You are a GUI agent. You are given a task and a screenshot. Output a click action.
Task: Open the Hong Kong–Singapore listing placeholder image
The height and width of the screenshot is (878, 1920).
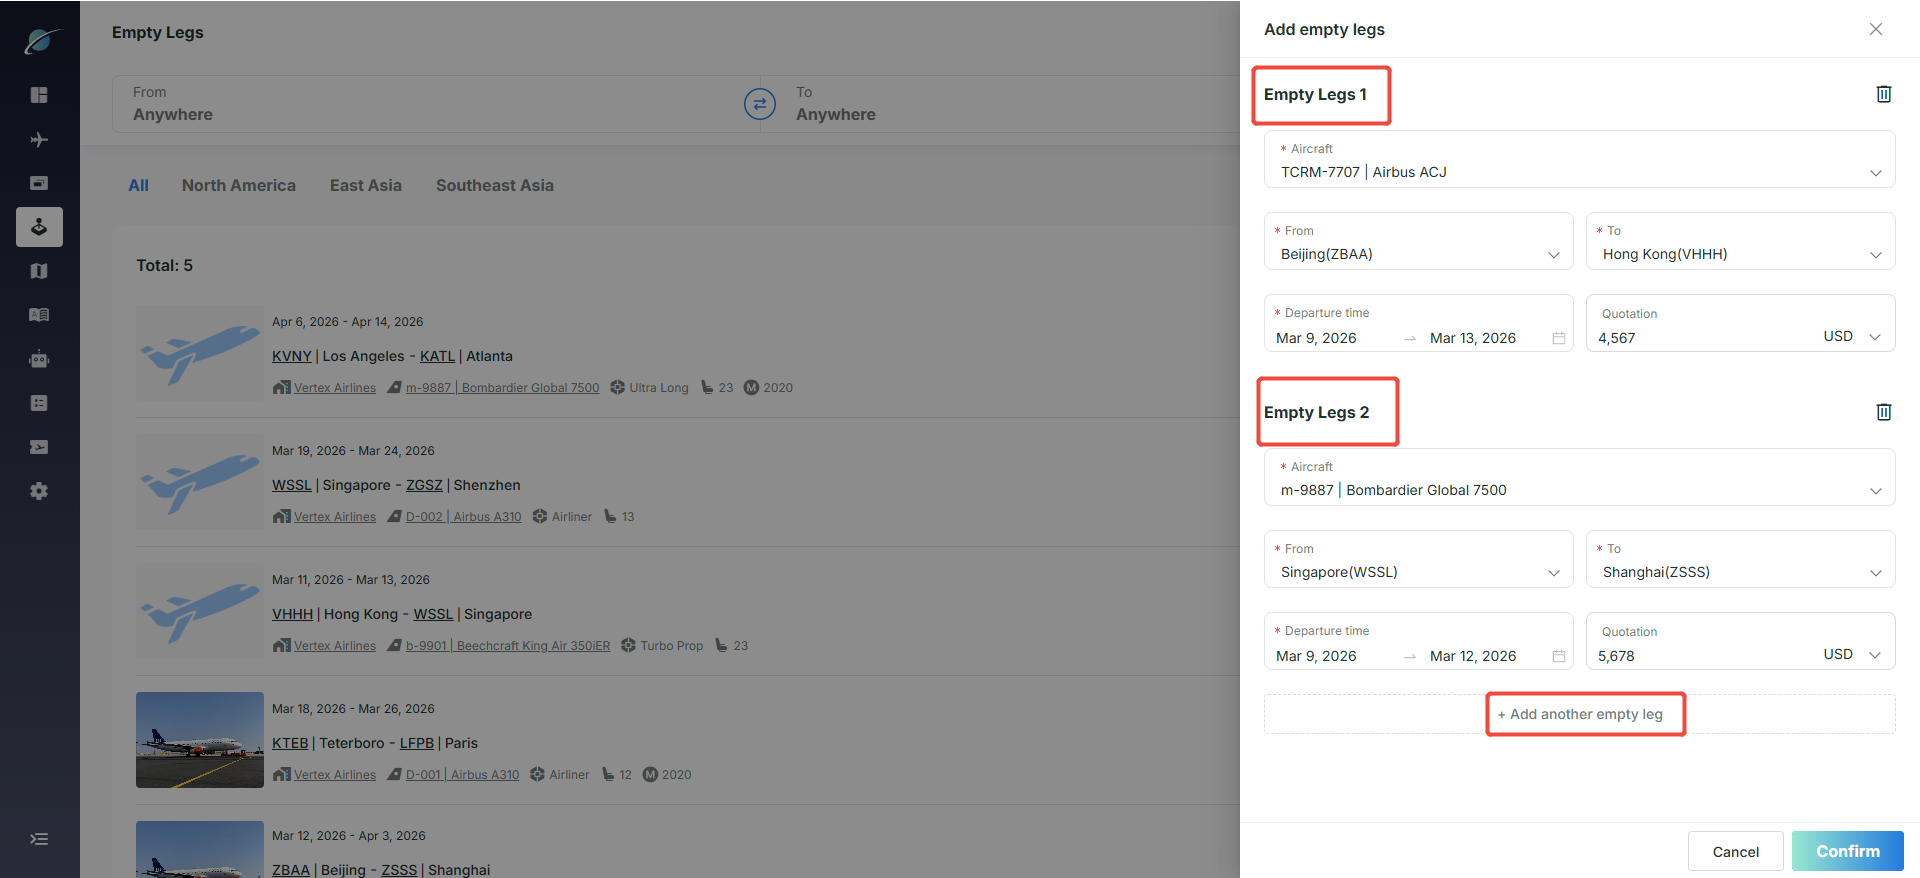click(200, 611)
